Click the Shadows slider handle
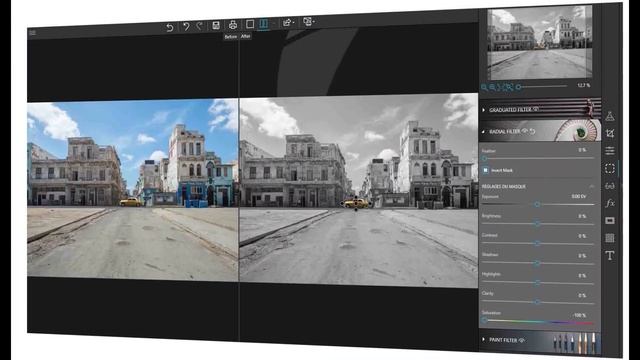640x360 pixels. [538, 263]
